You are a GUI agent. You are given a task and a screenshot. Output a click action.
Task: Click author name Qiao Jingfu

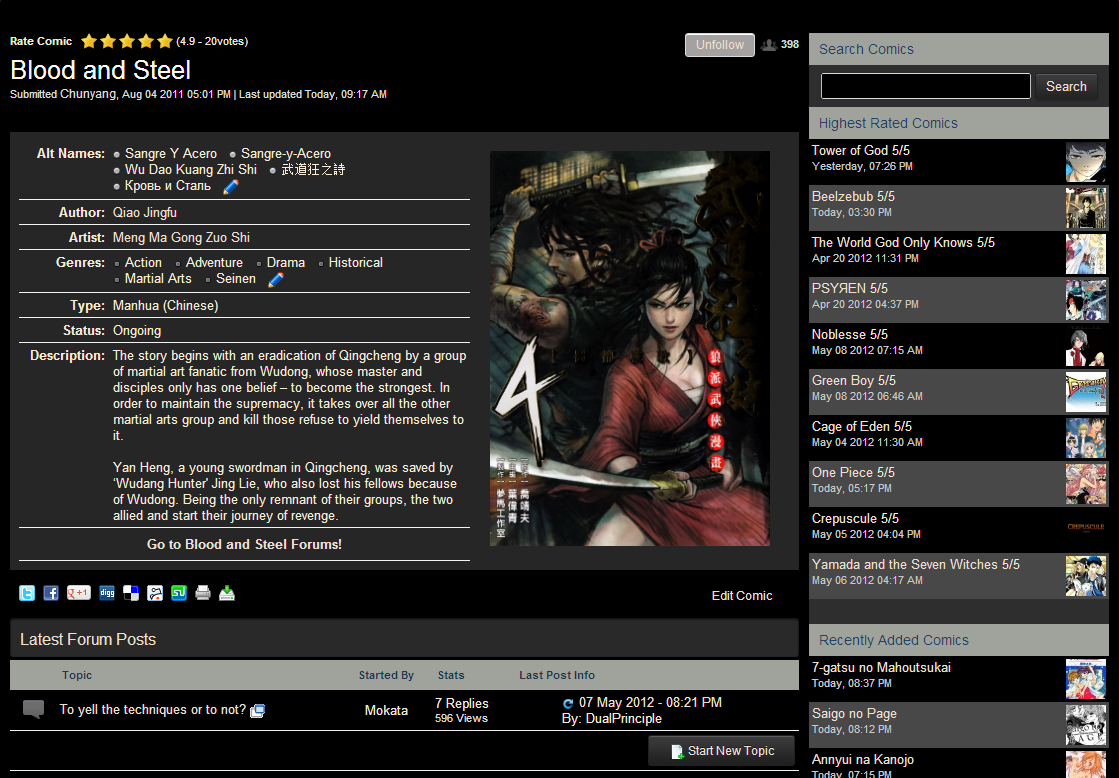coord(145,213)
